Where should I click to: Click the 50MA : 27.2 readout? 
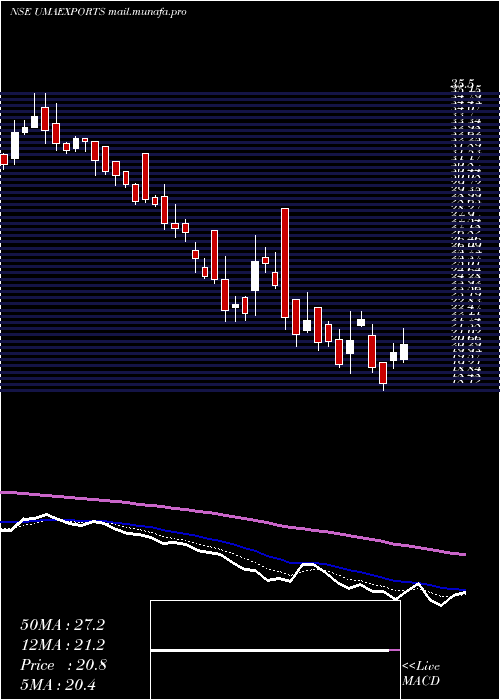pos(62,625)
